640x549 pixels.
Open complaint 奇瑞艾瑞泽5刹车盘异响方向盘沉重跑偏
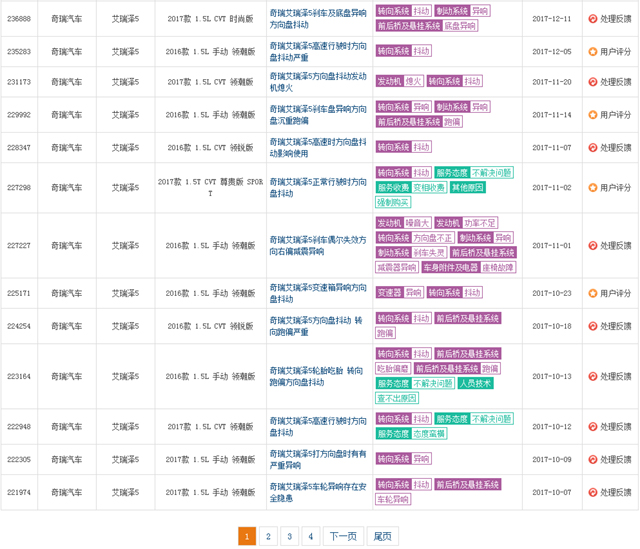pos(318,115)
